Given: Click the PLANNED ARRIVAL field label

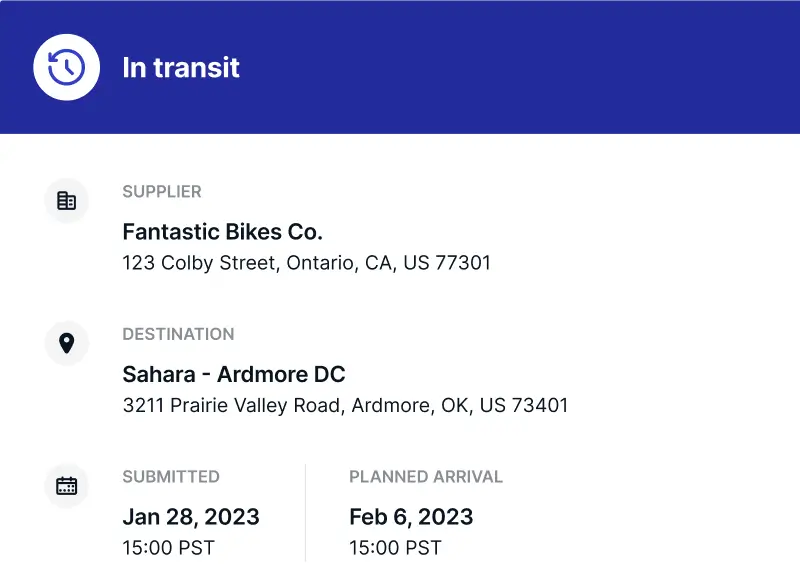Looking at the screenshot, I should pos(426,477).
